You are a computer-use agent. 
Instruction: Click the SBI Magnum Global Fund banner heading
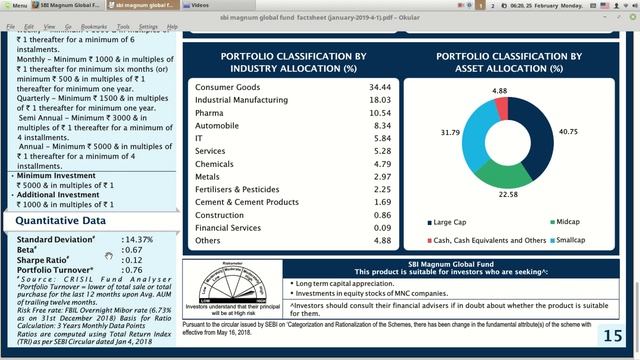(x=451, y=264)
